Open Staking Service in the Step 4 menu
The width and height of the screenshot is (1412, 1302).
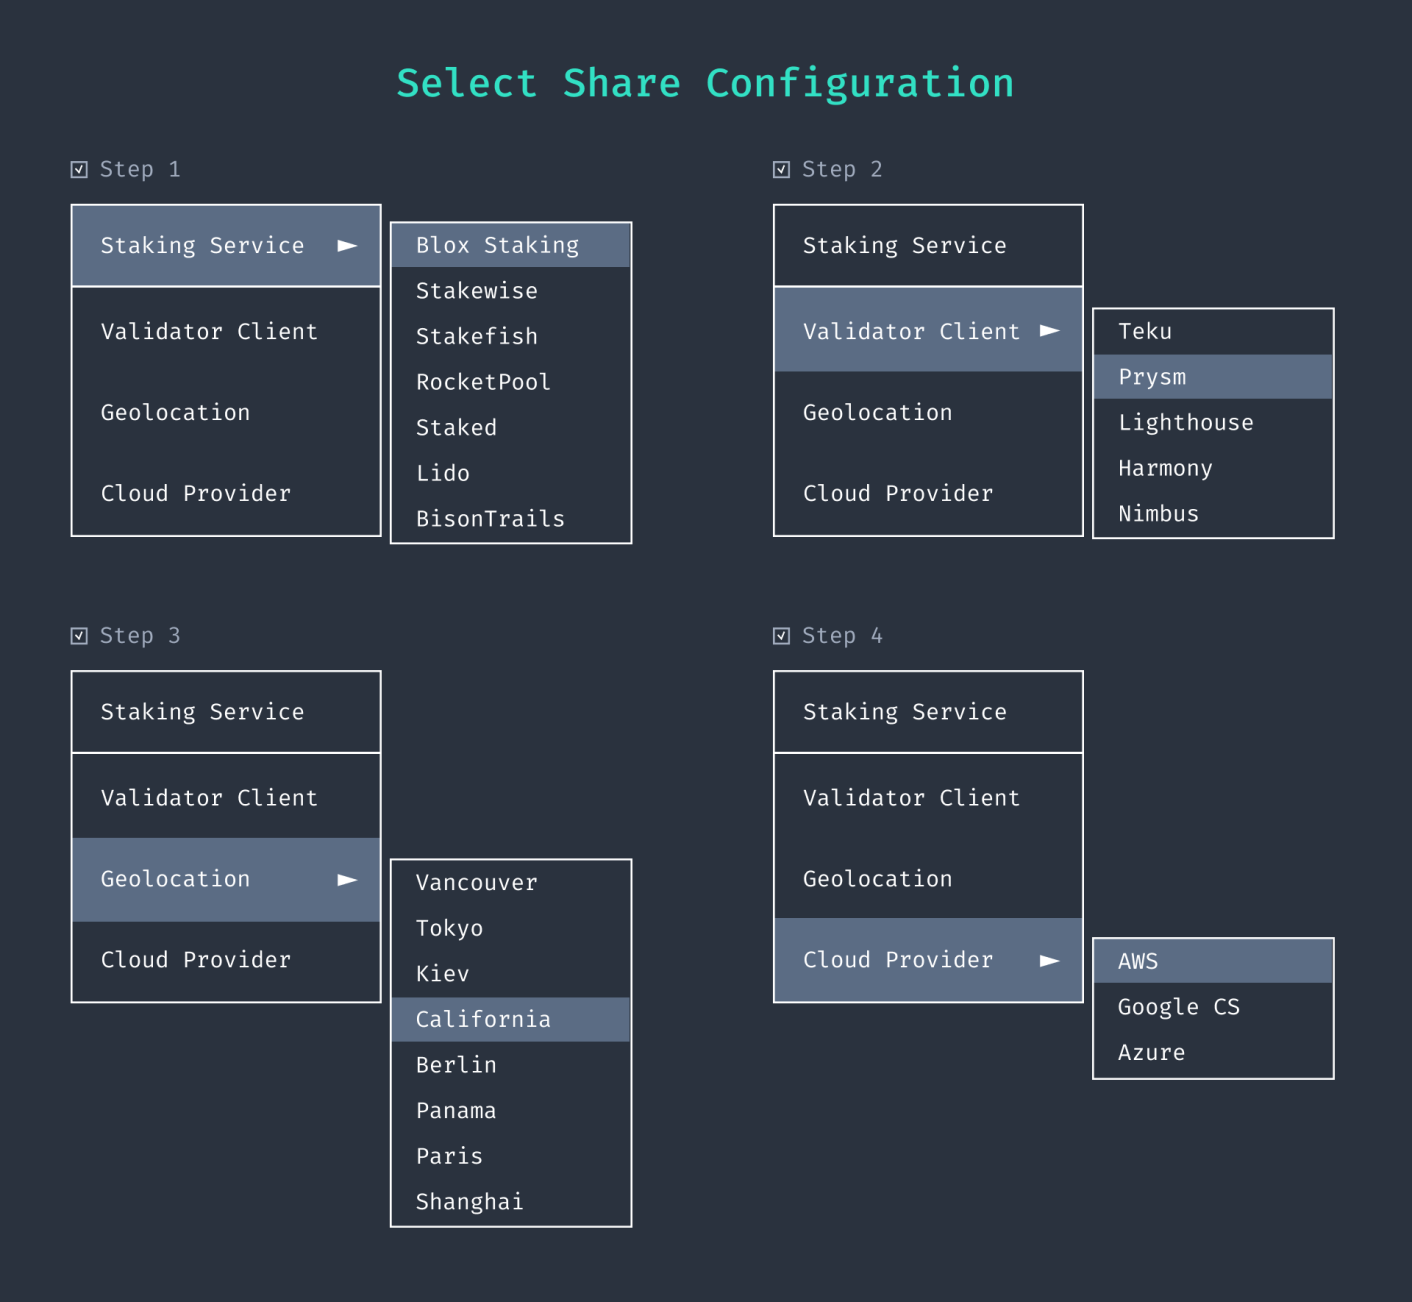tap(904, 712)
